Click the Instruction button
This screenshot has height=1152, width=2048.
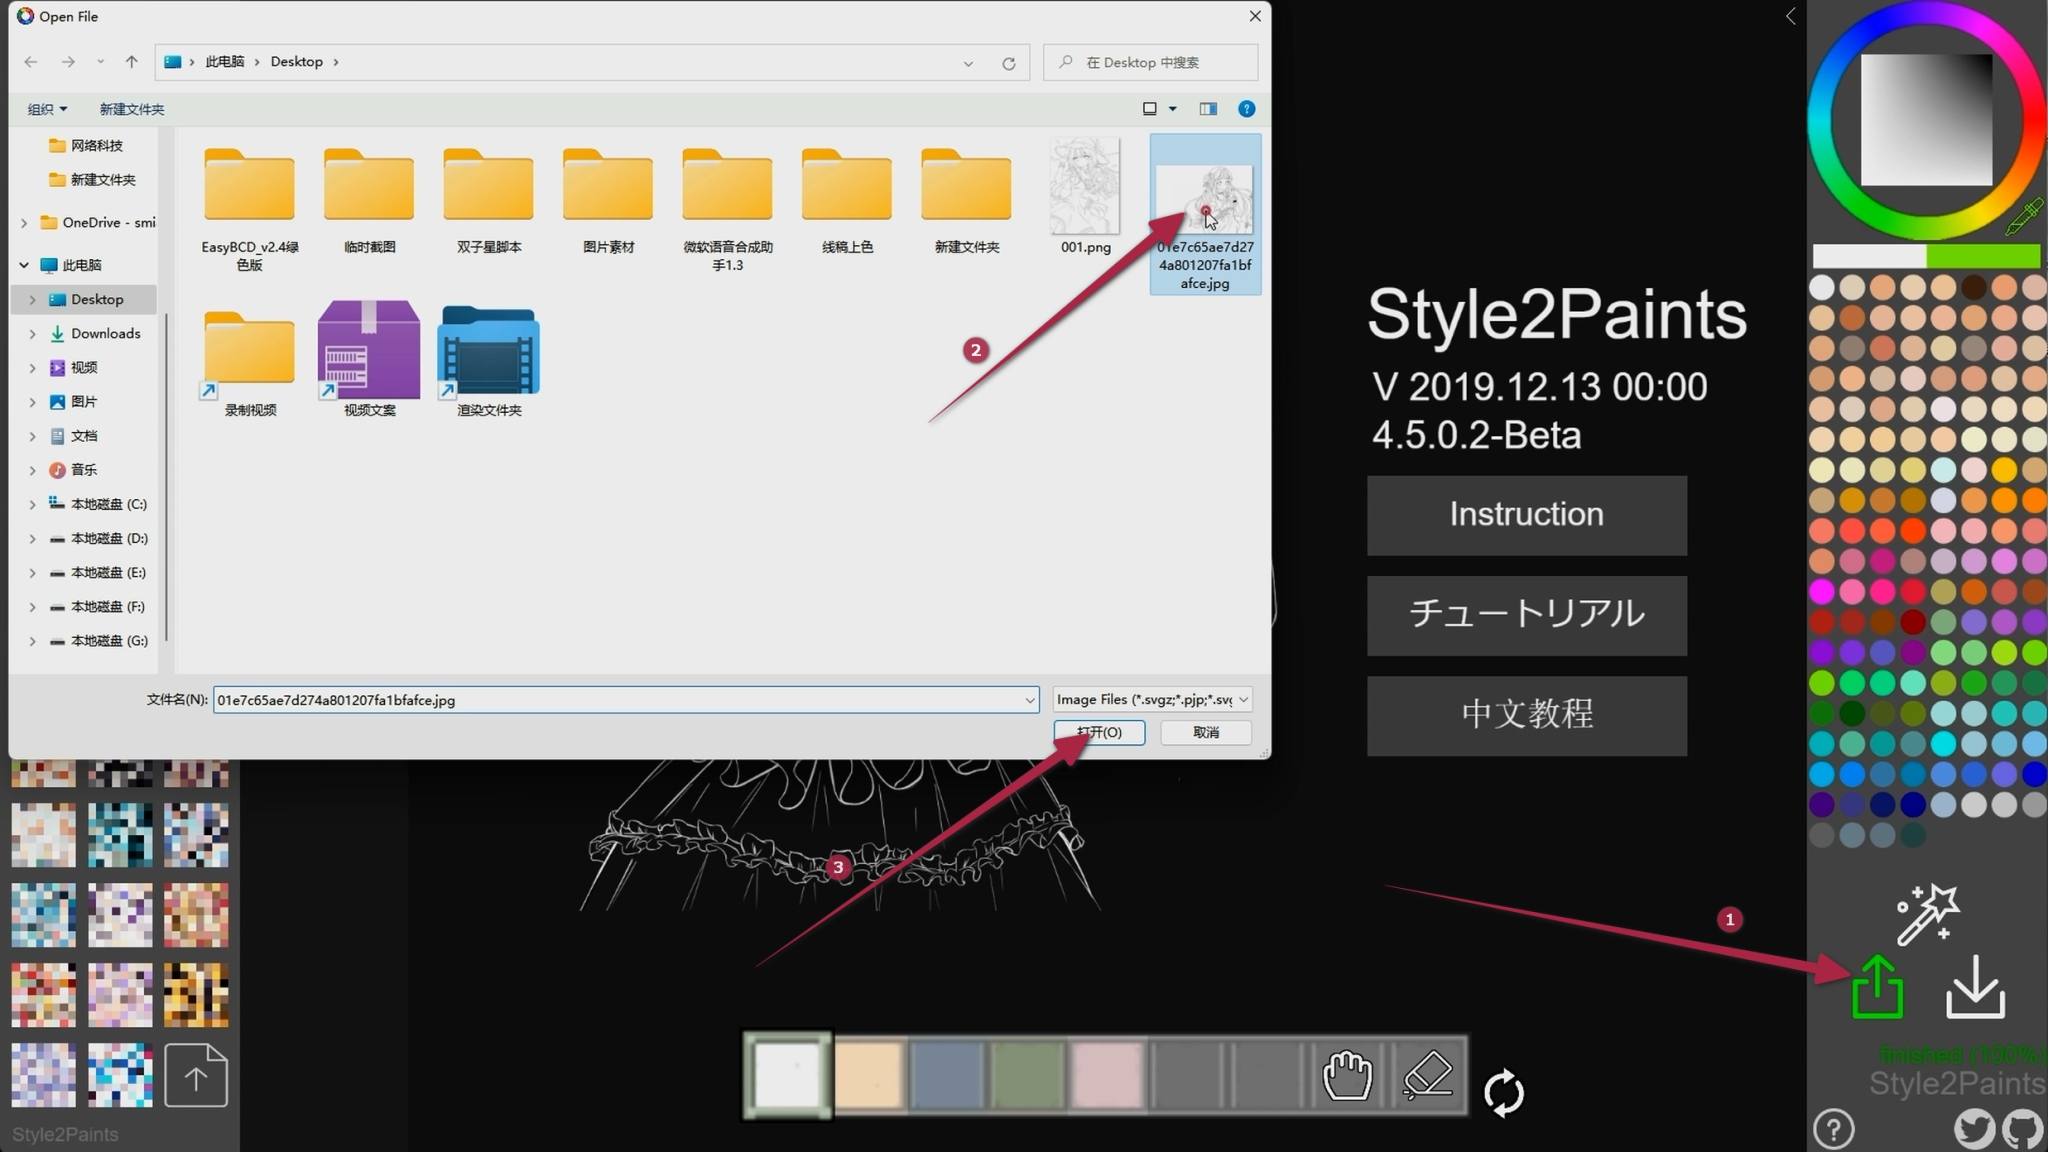click(1526, 515)
